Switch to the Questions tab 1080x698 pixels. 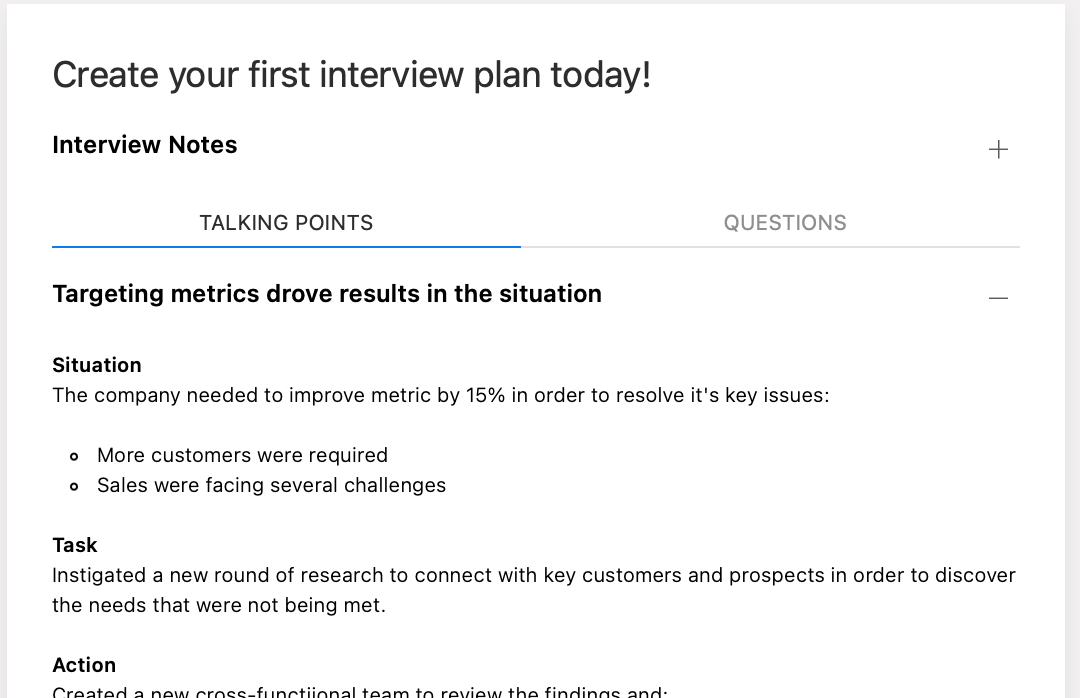(785, 223)
